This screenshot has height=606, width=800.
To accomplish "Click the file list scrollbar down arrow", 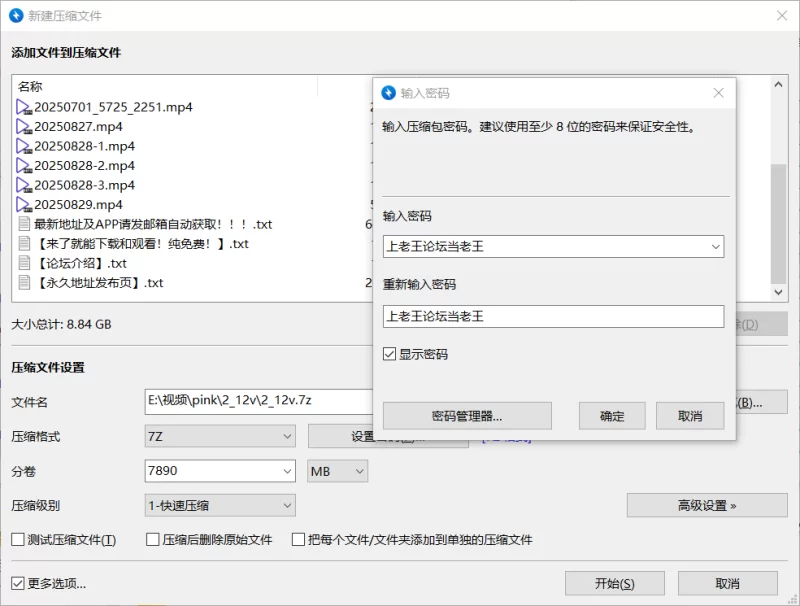I will pyautogui.click(x=778, y=292).
